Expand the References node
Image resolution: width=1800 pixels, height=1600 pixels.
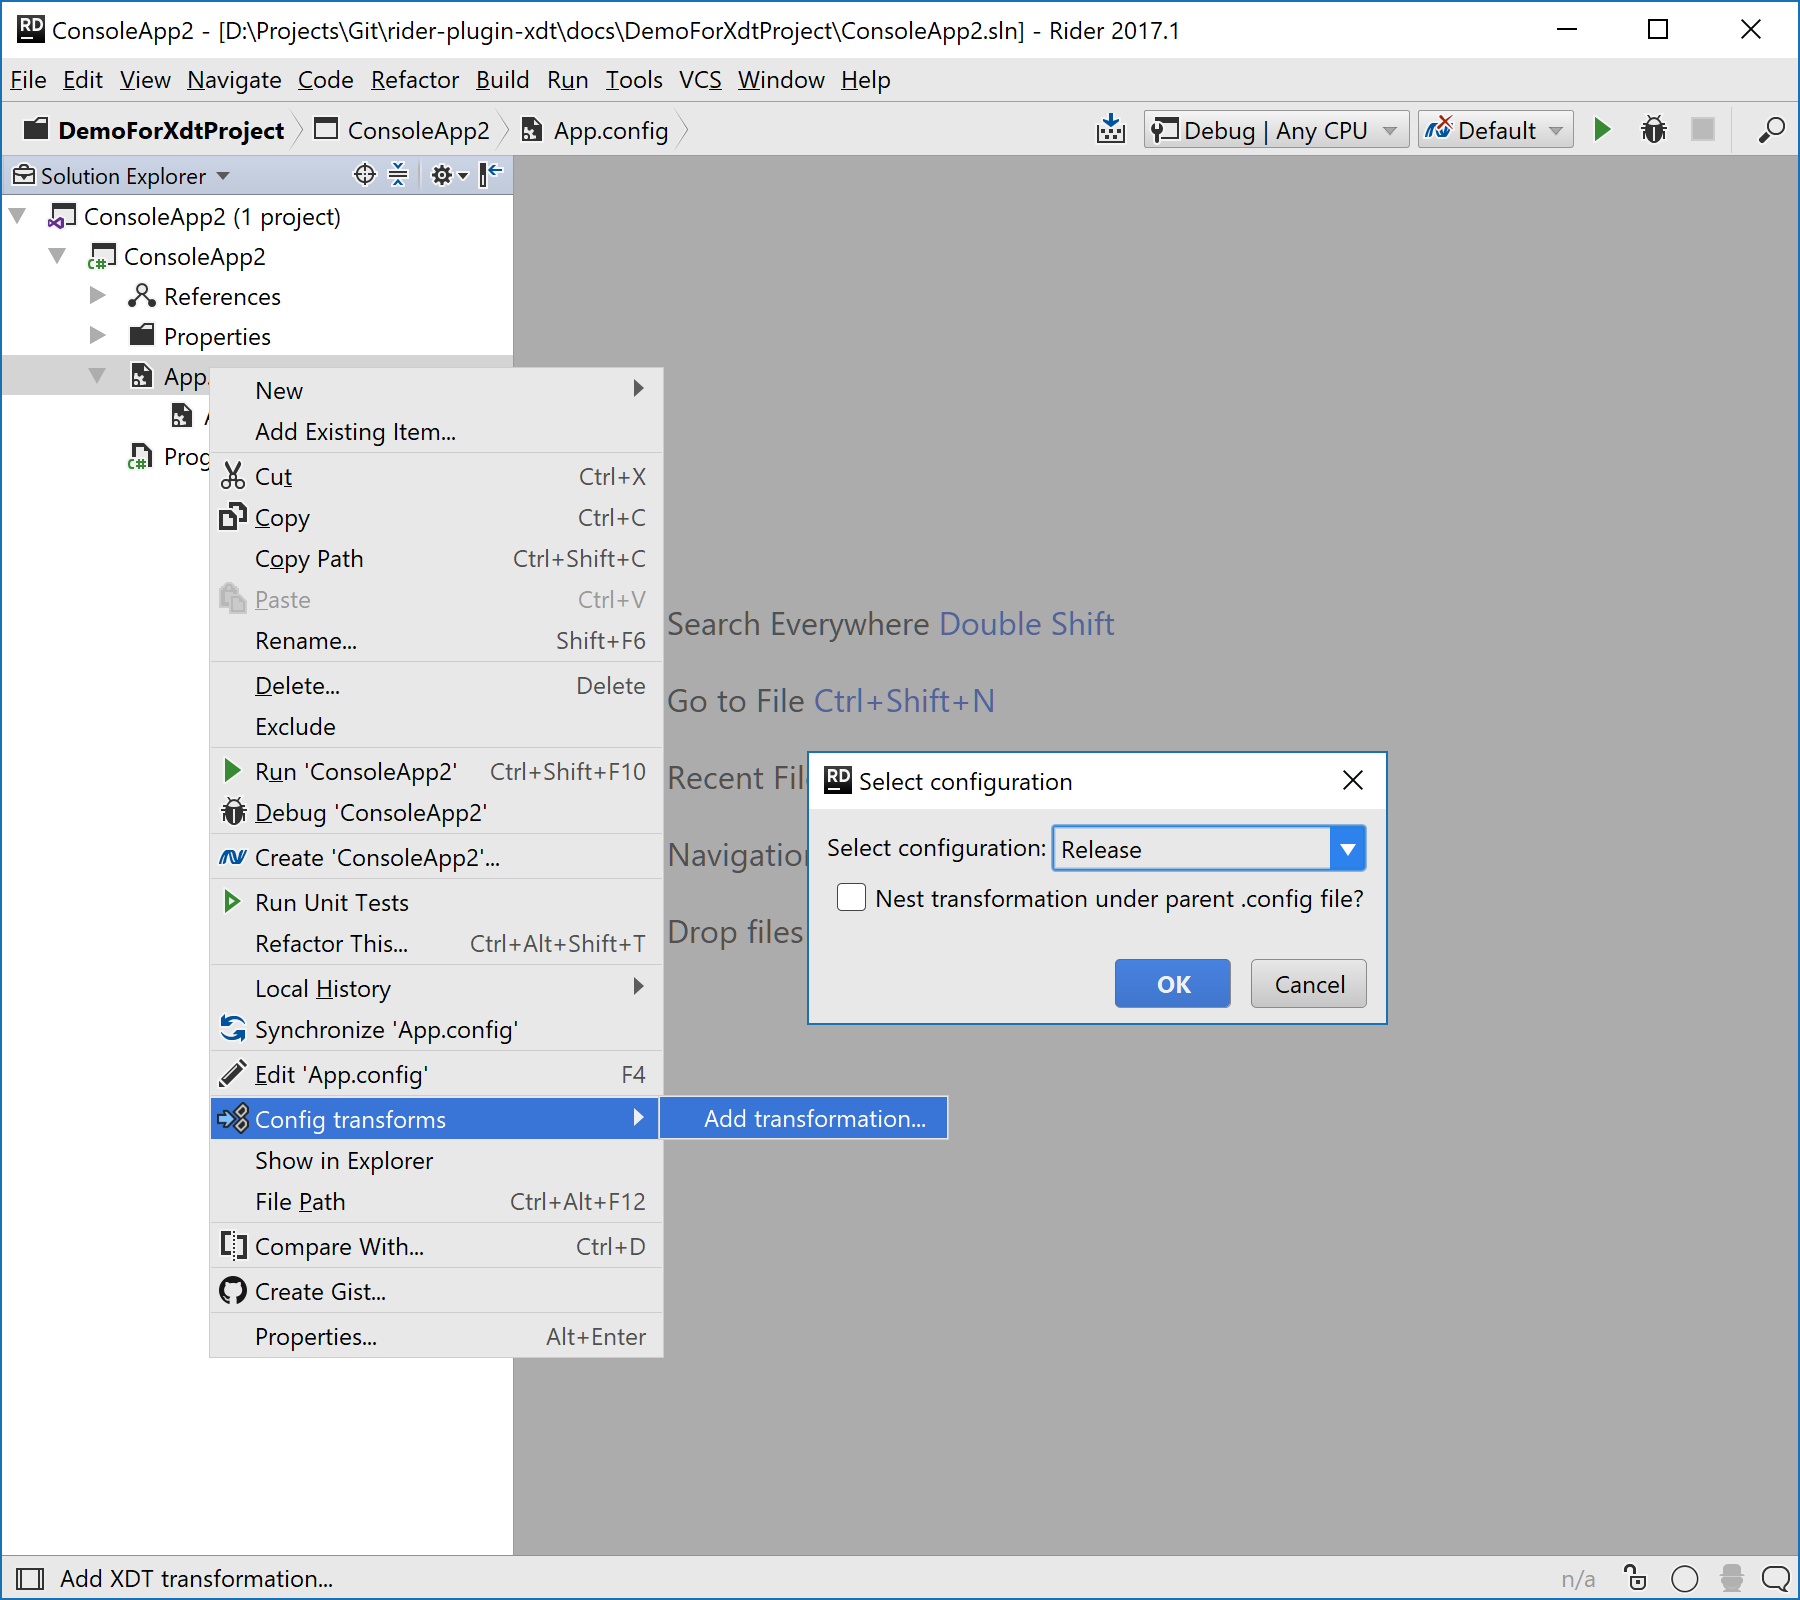98,296
